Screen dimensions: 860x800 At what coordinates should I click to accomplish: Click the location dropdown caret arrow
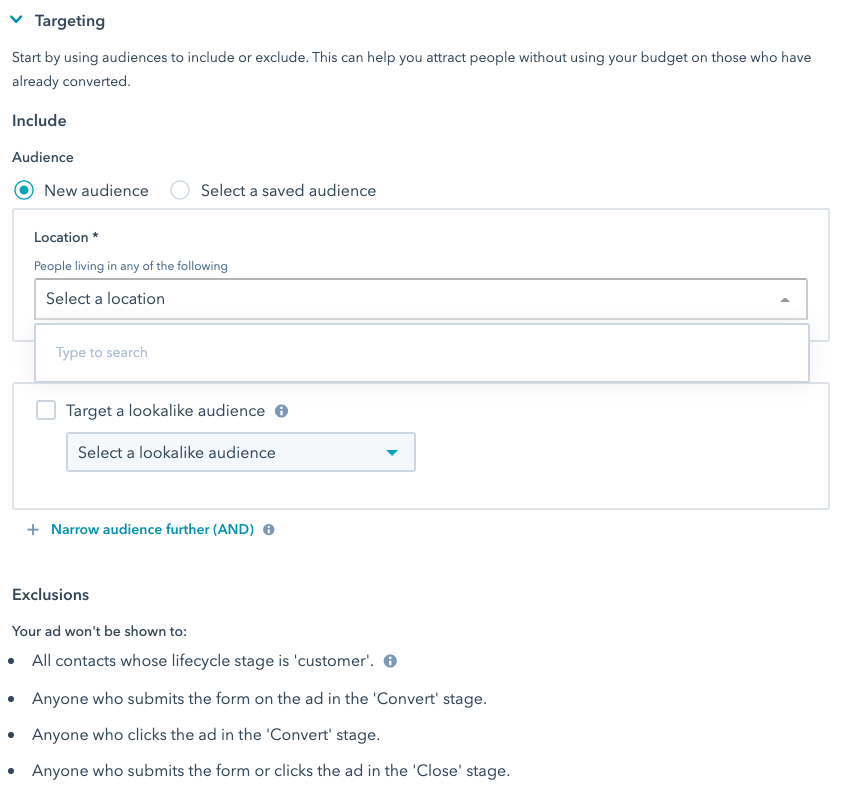(x=785, y=300)
